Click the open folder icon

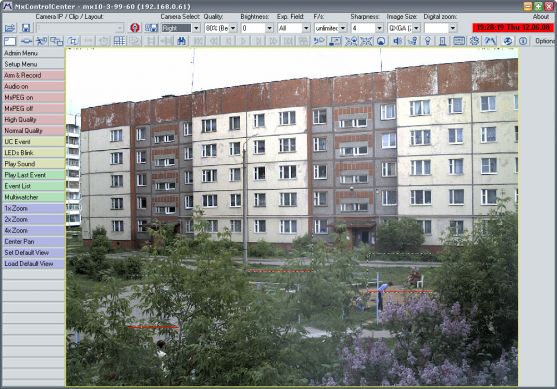(10, 28)
